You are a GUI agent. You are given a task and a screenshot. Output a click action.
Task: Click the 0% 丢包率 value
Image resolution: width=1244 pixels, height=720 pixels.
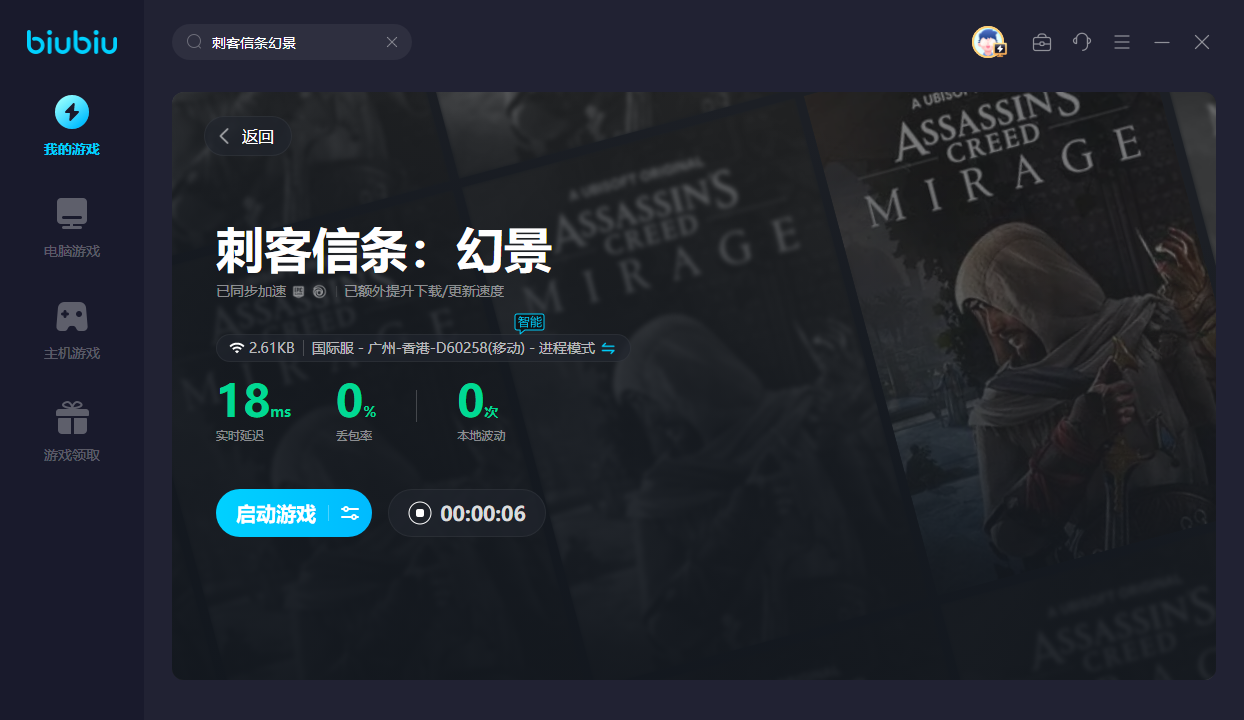[x=356, y=401]
